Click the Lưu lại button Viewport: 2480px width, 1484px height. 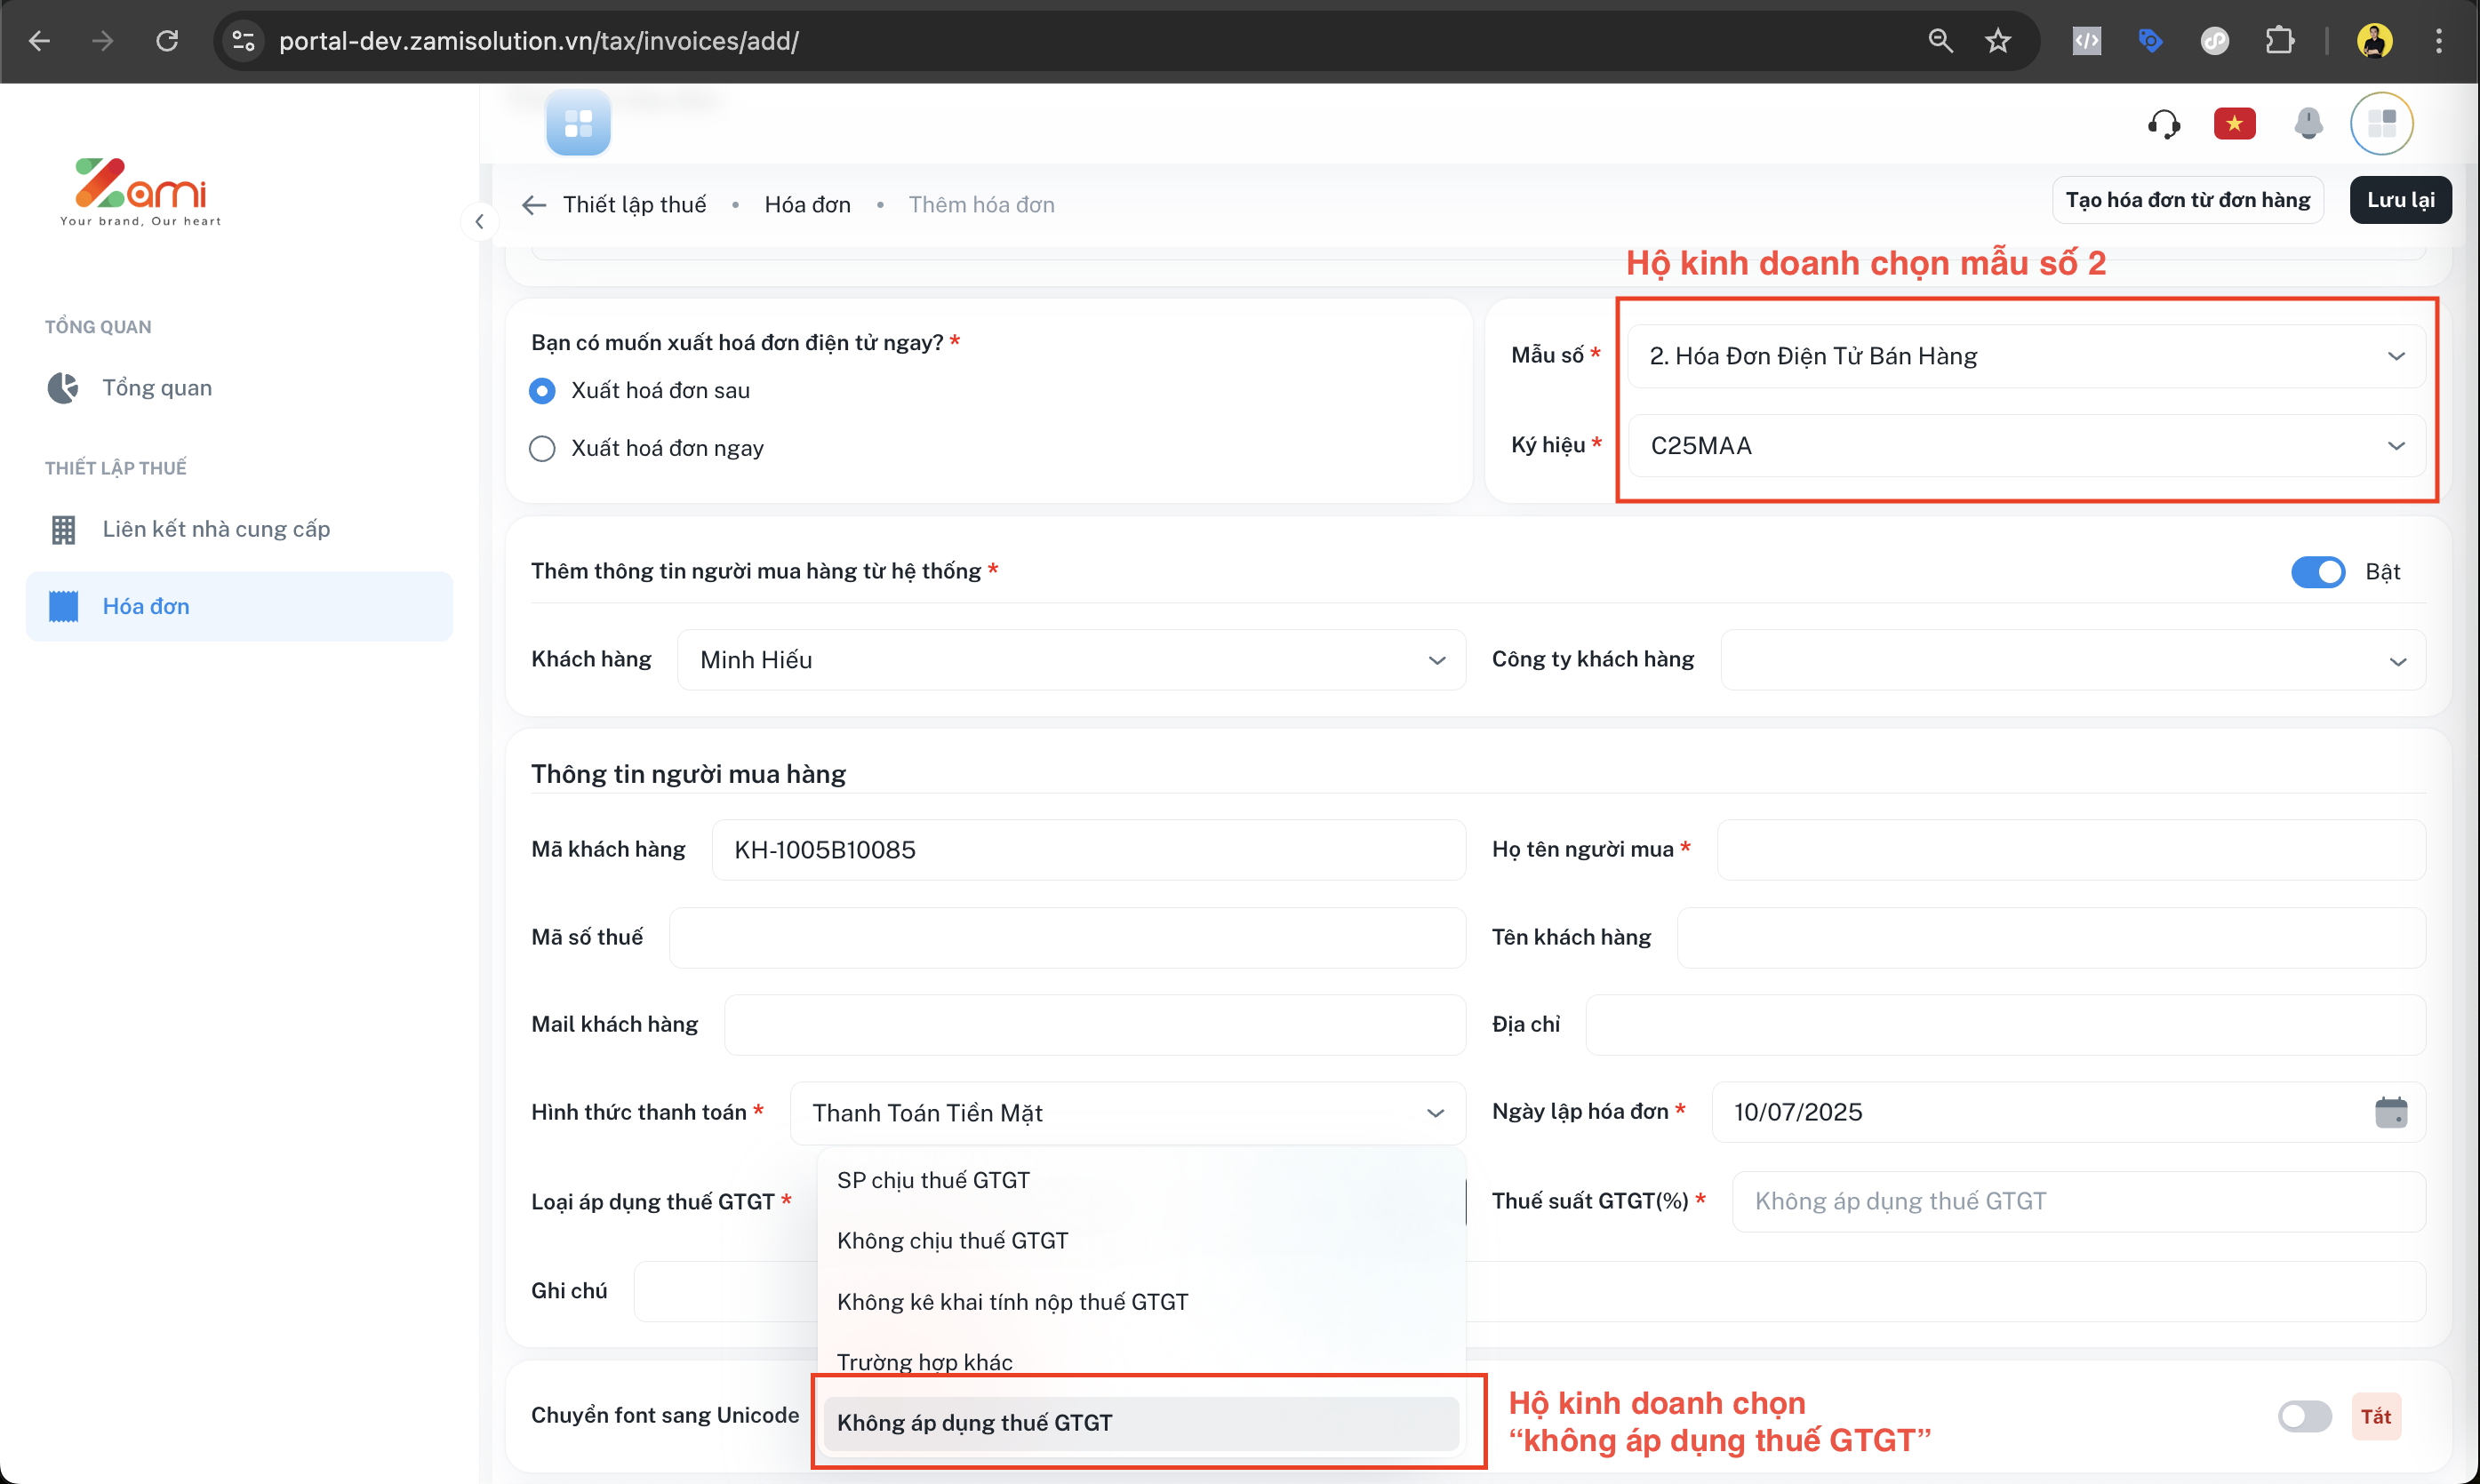2399,200
